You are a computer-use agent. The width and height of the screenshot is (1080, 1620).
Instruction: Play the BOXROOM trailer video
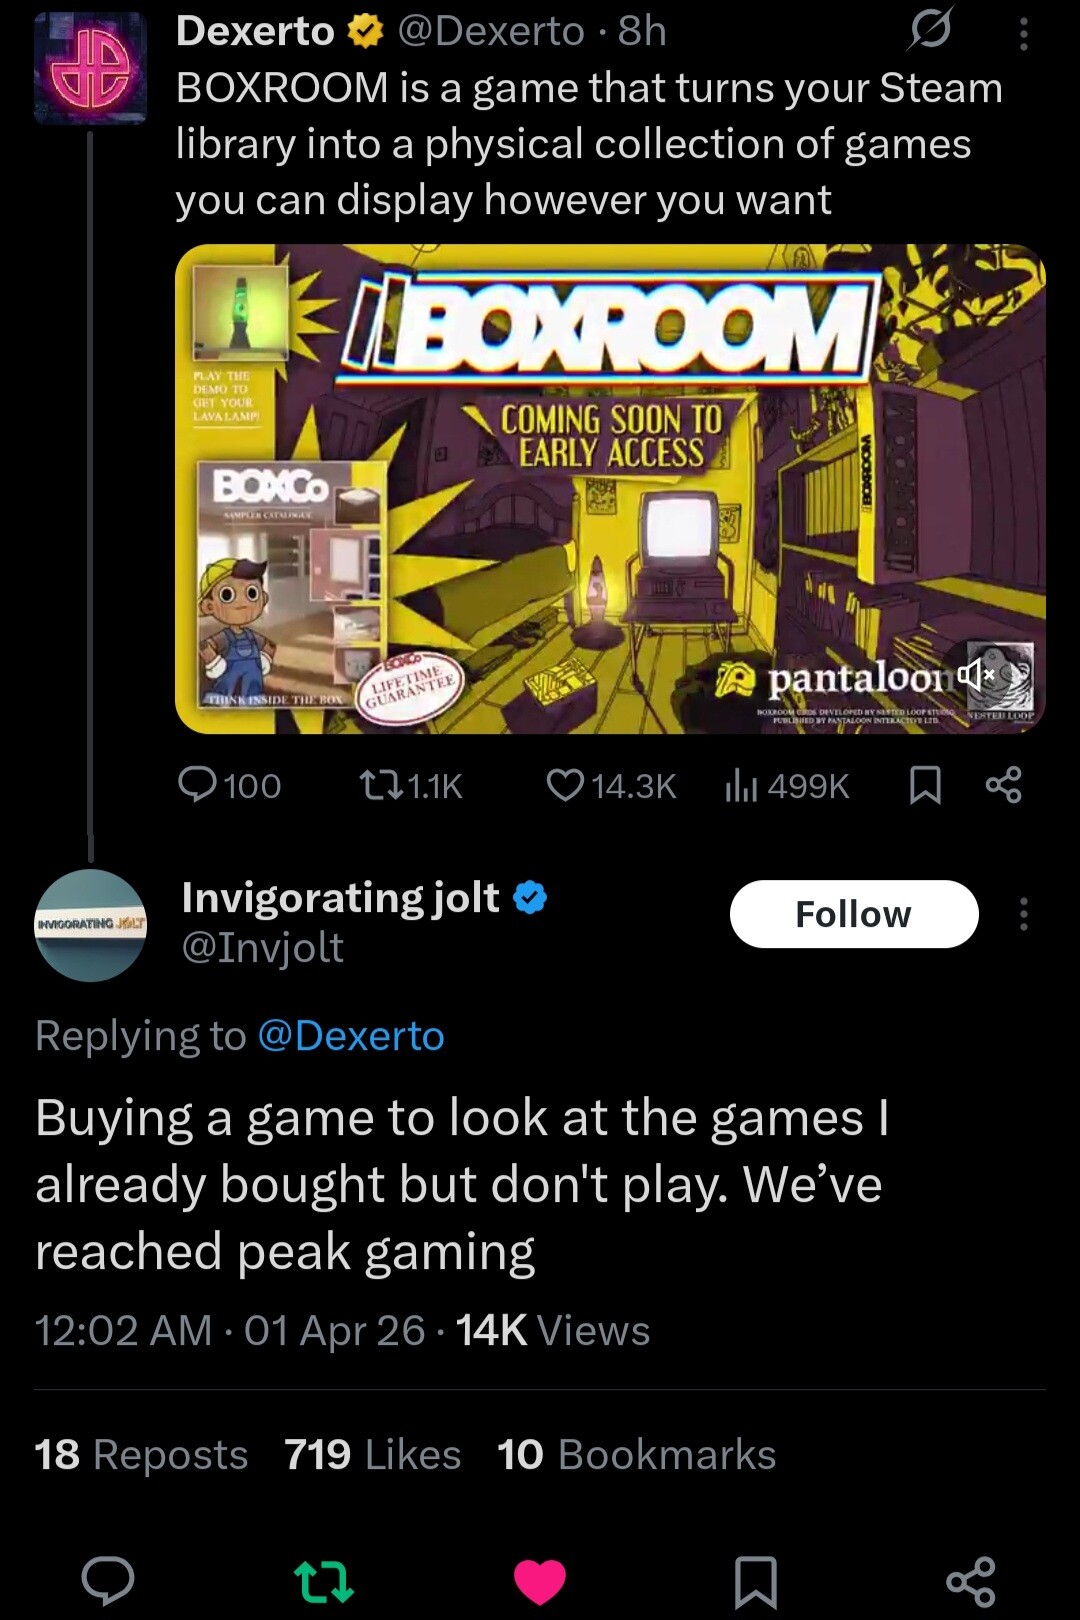click(x=610, y=489)
